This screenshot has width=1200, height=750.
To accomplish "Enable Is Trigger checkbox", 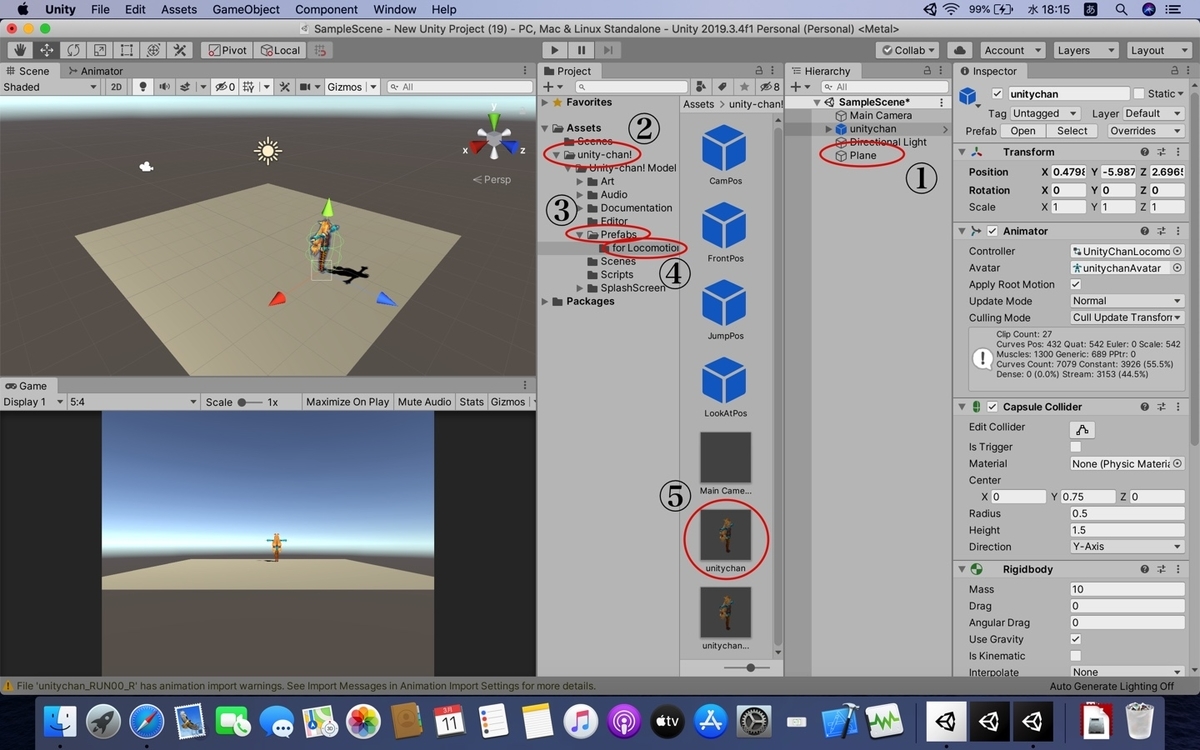I will coord(1076,447).
